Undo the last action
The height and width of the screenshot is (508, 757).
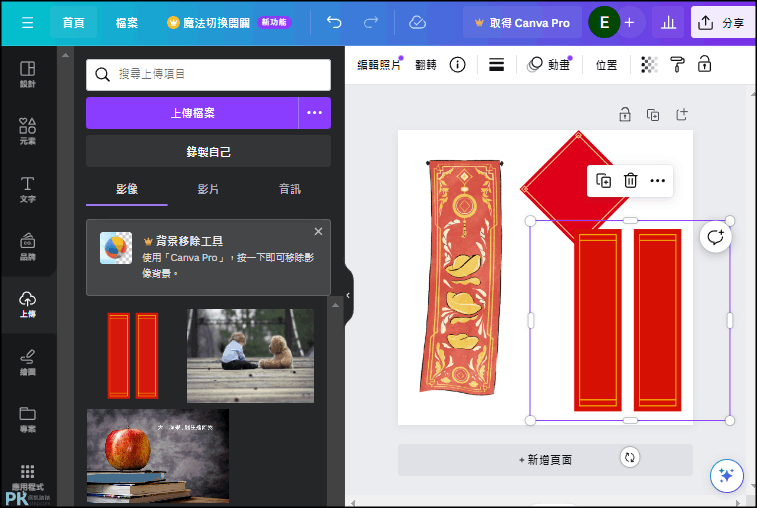pyautogui.click(x=334, y=22)
